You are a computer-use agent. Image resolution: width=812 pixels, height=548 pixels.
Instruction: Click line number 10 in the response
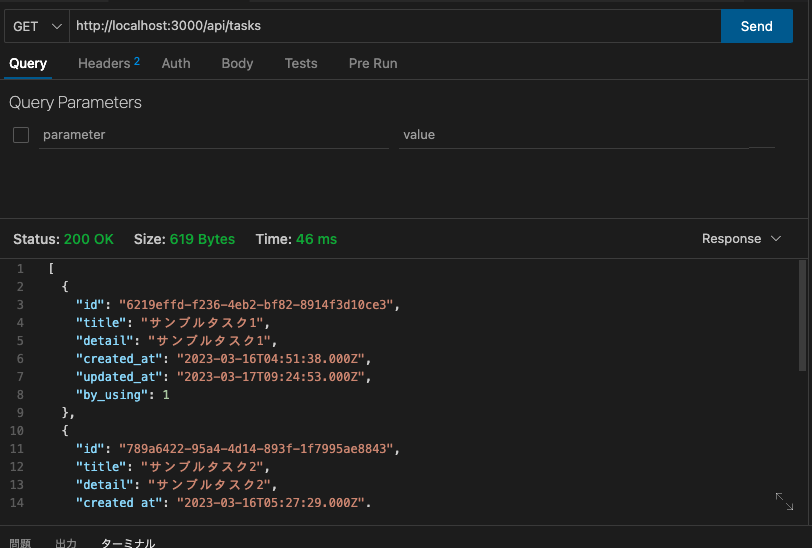click(x=17, y=430)
